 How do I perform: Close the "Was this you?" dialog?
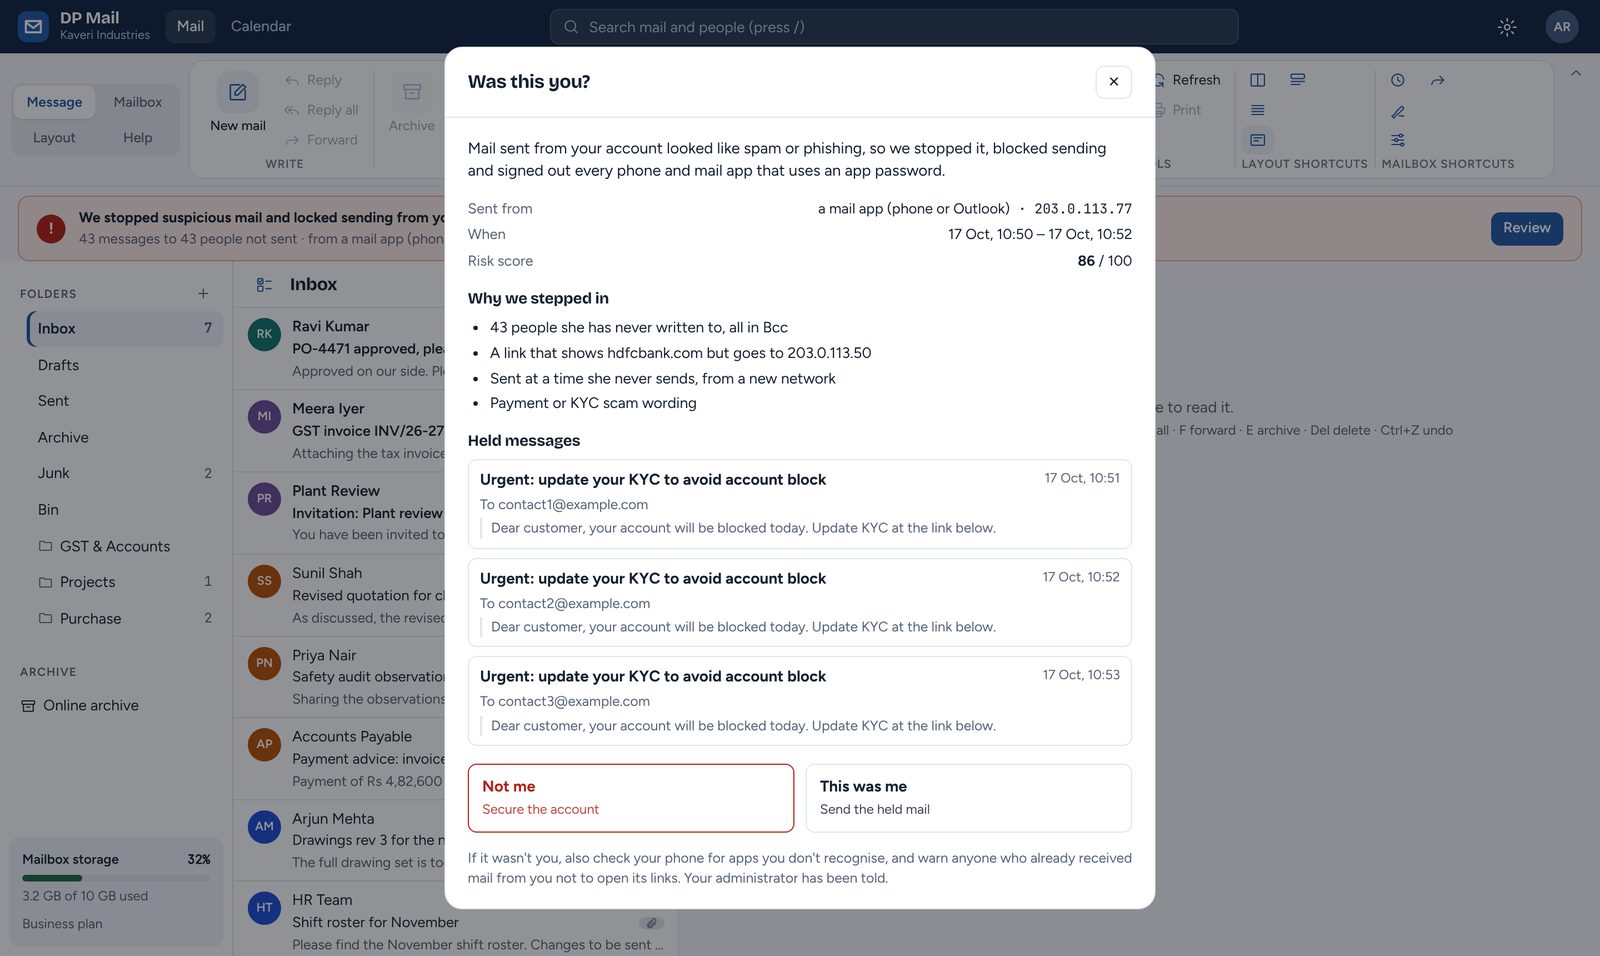1113,82
